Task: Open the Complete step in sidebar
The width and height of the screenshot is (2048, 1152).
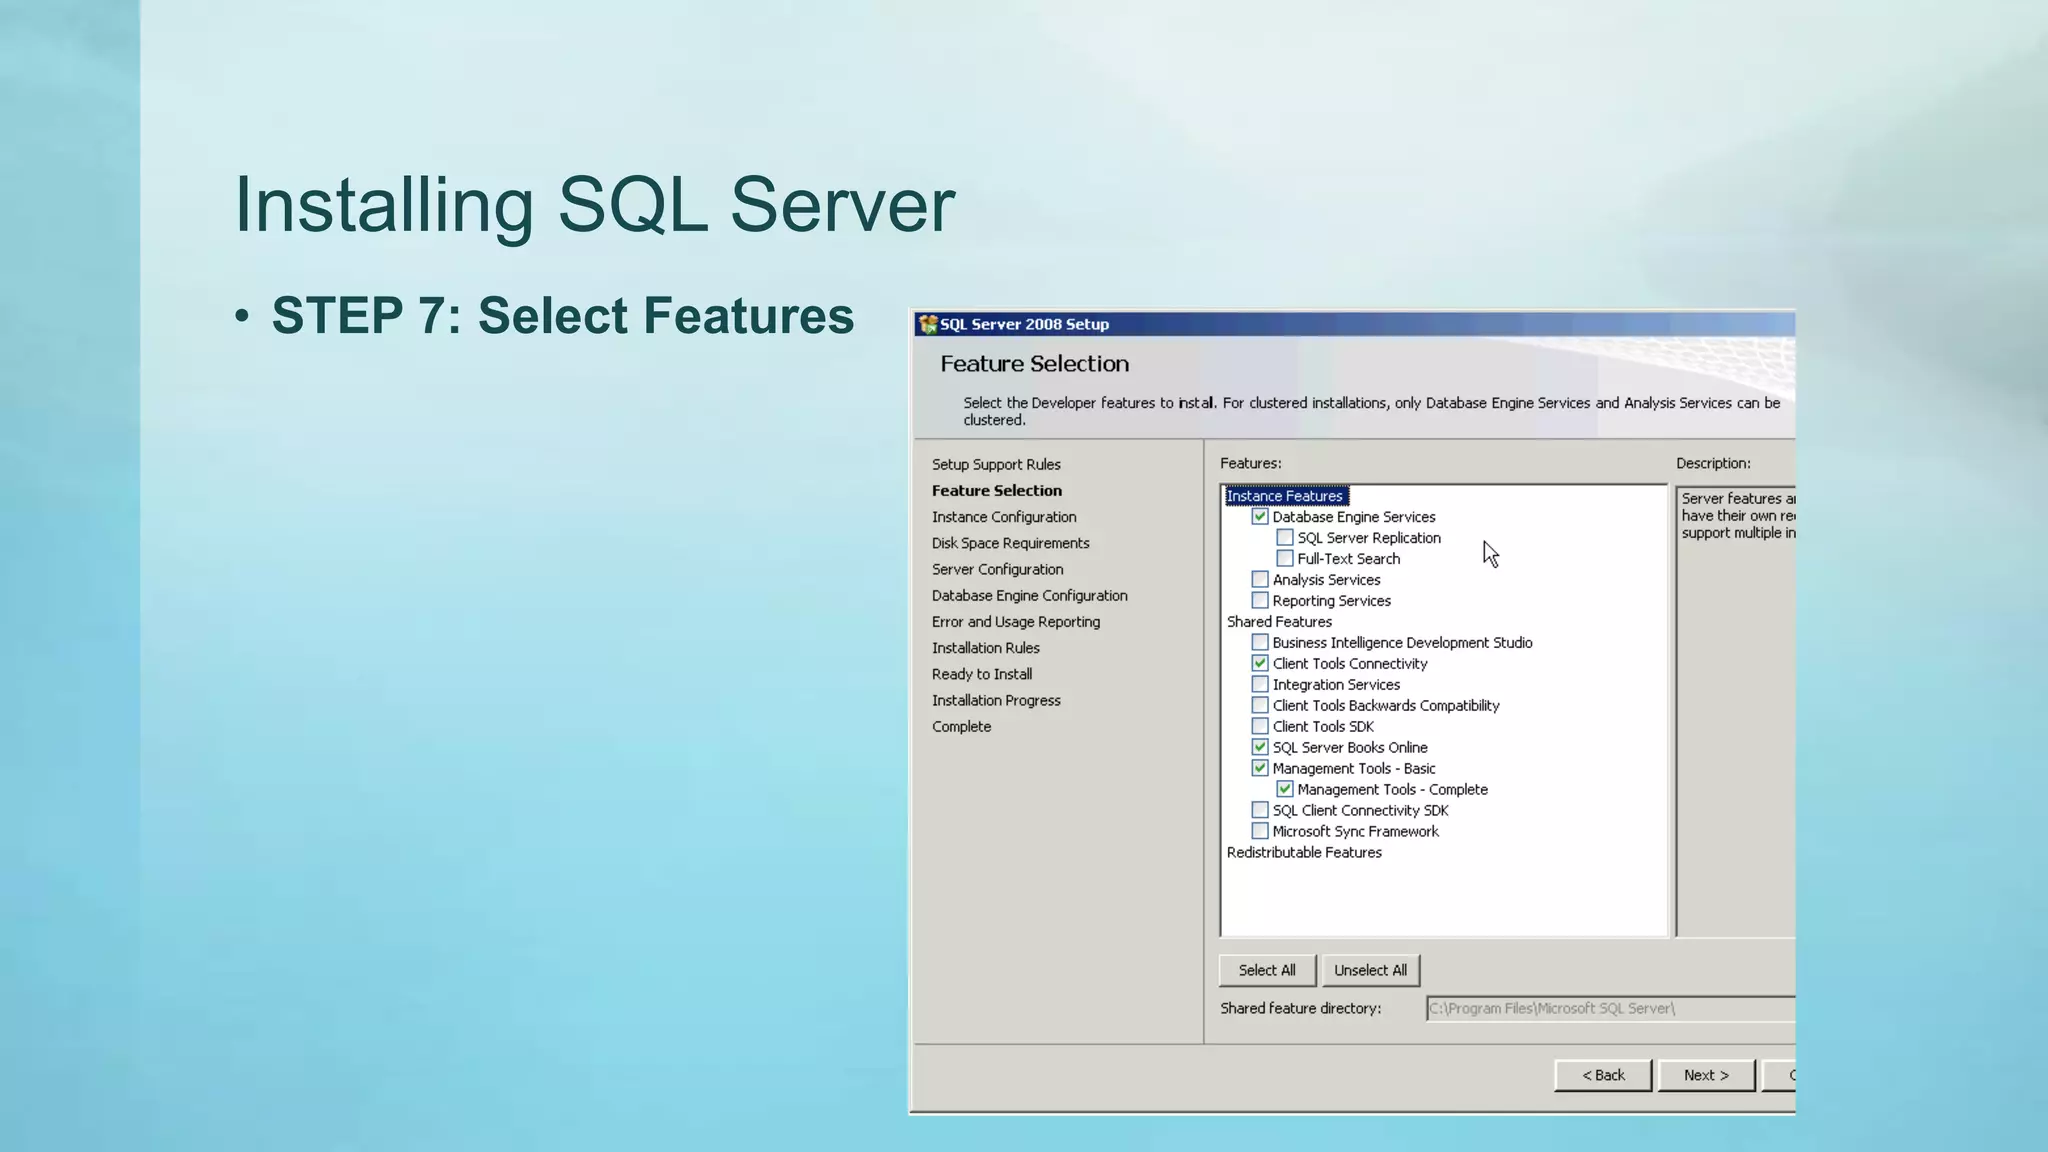Action: pyautogui.click(x=962, y=727)
